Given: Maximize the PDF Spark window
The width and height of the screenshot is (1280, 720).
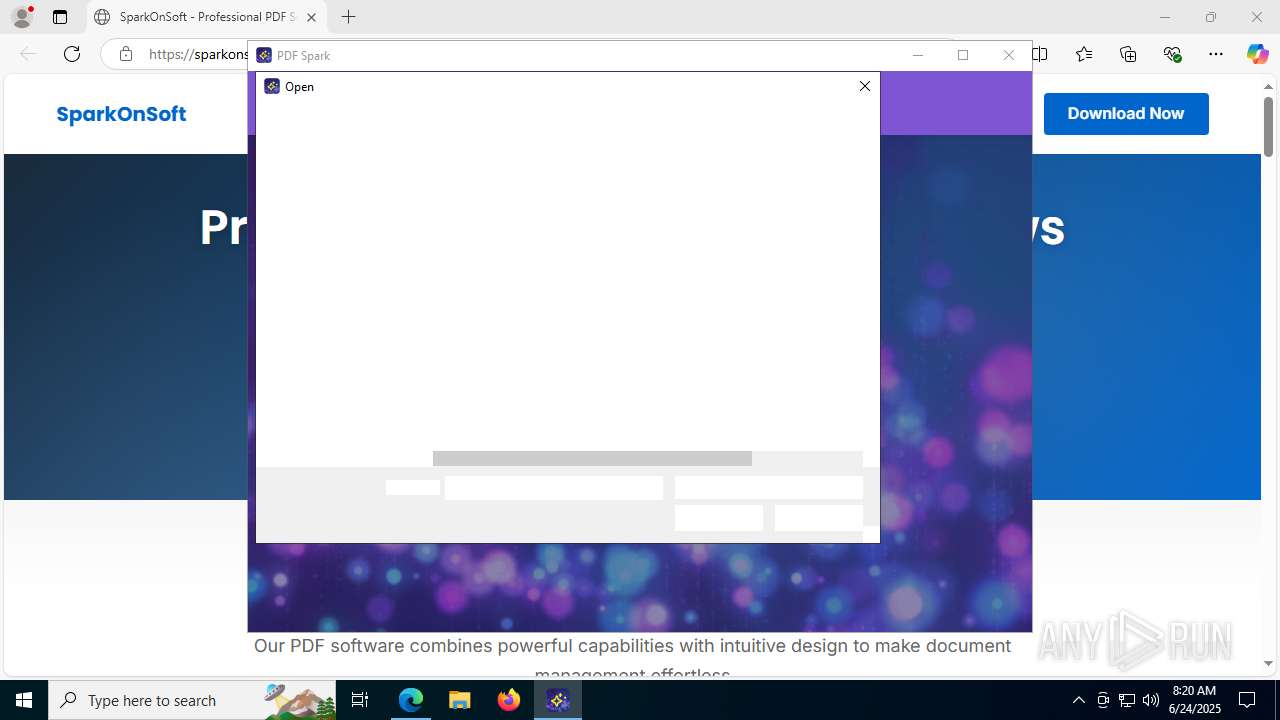Looking at the screenshot, I should pos(963,55).
